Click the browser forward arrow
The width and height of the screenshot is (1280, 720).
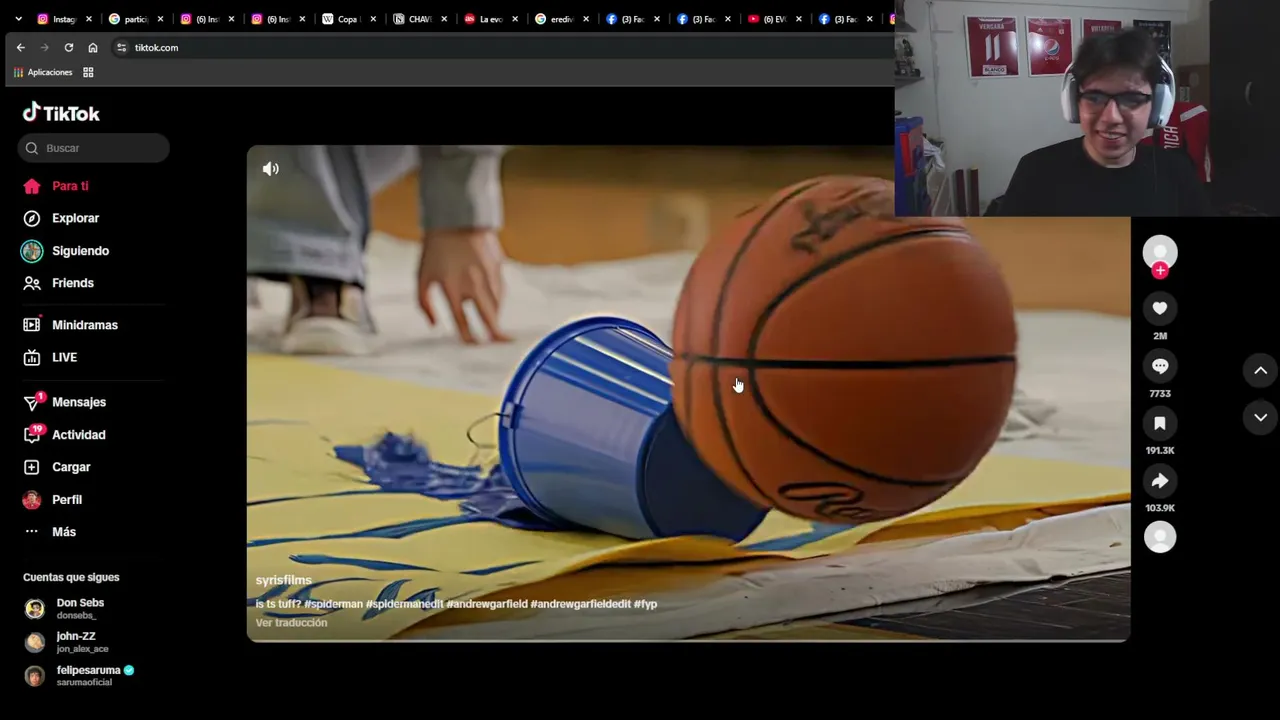coord(44,47)
